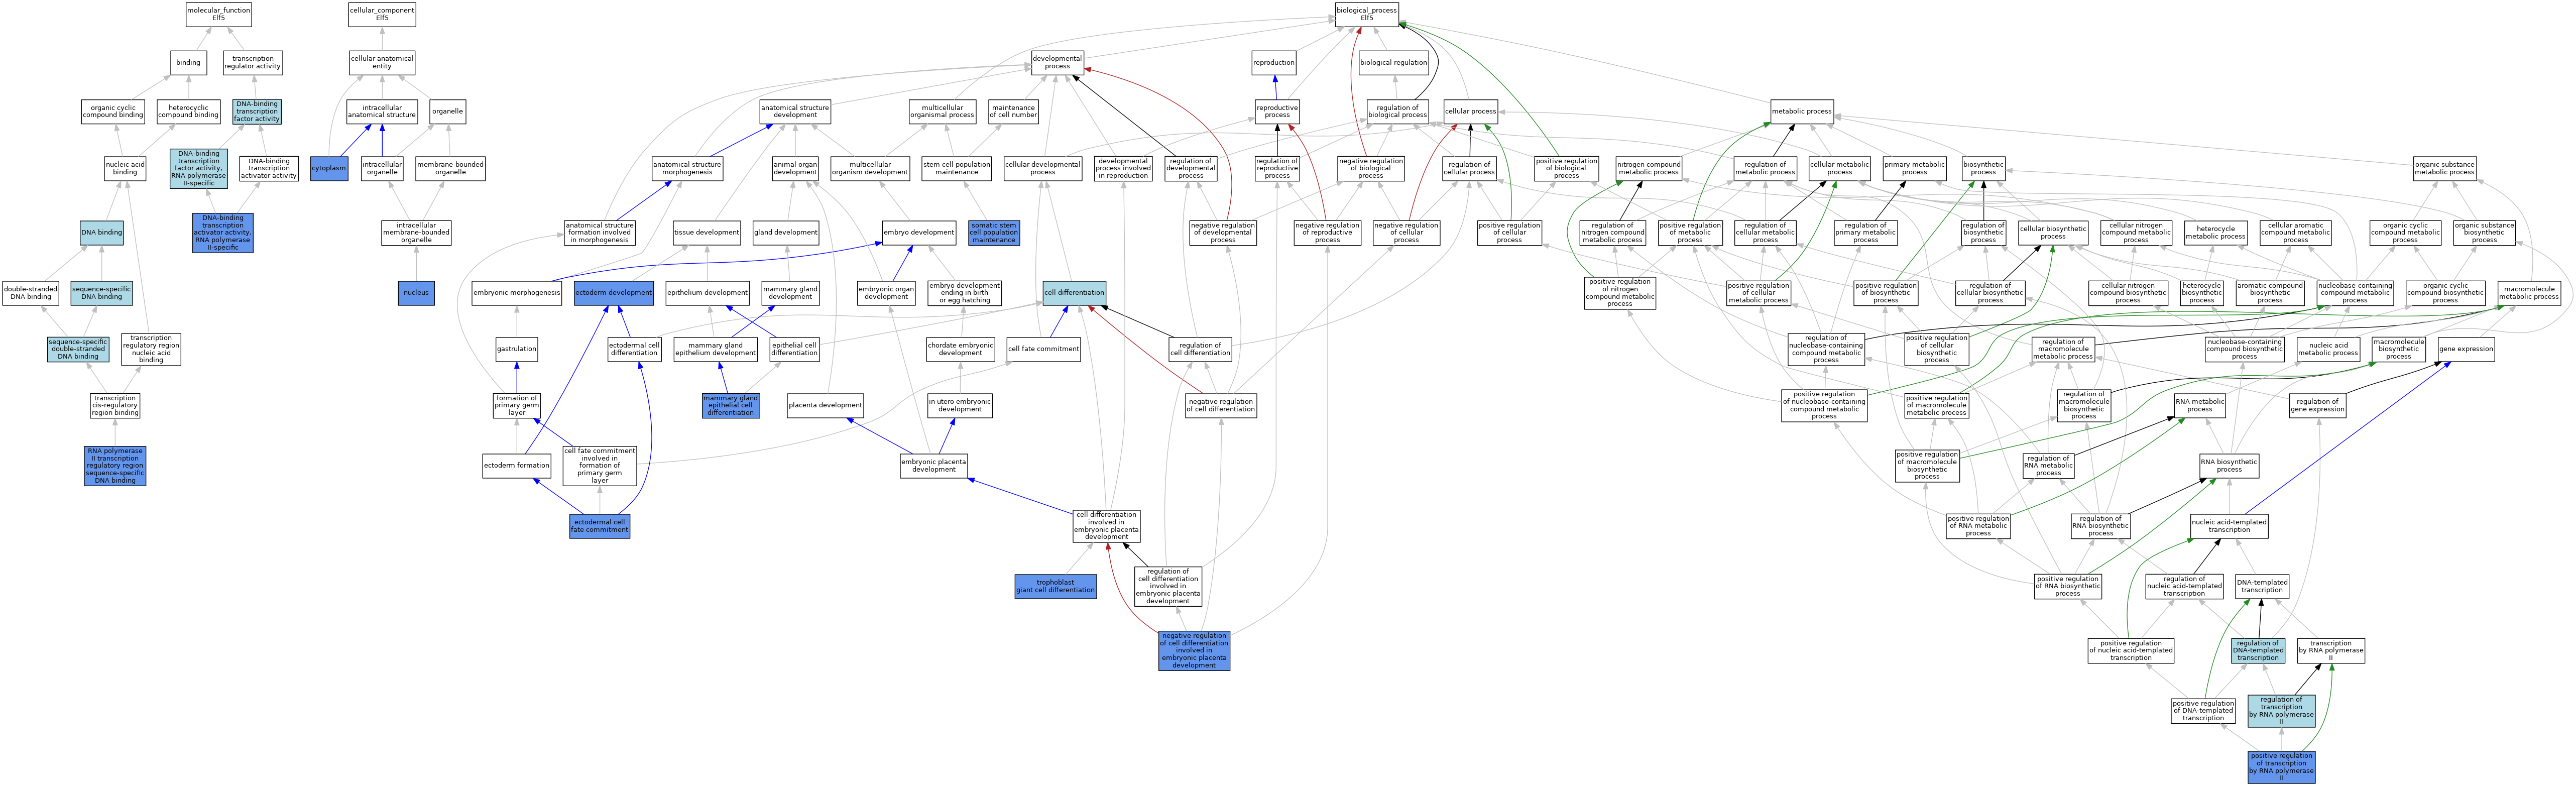Select the 'animal organ development' node
The width and height of the screenshot is (2576, 786).
click(795, 168)
